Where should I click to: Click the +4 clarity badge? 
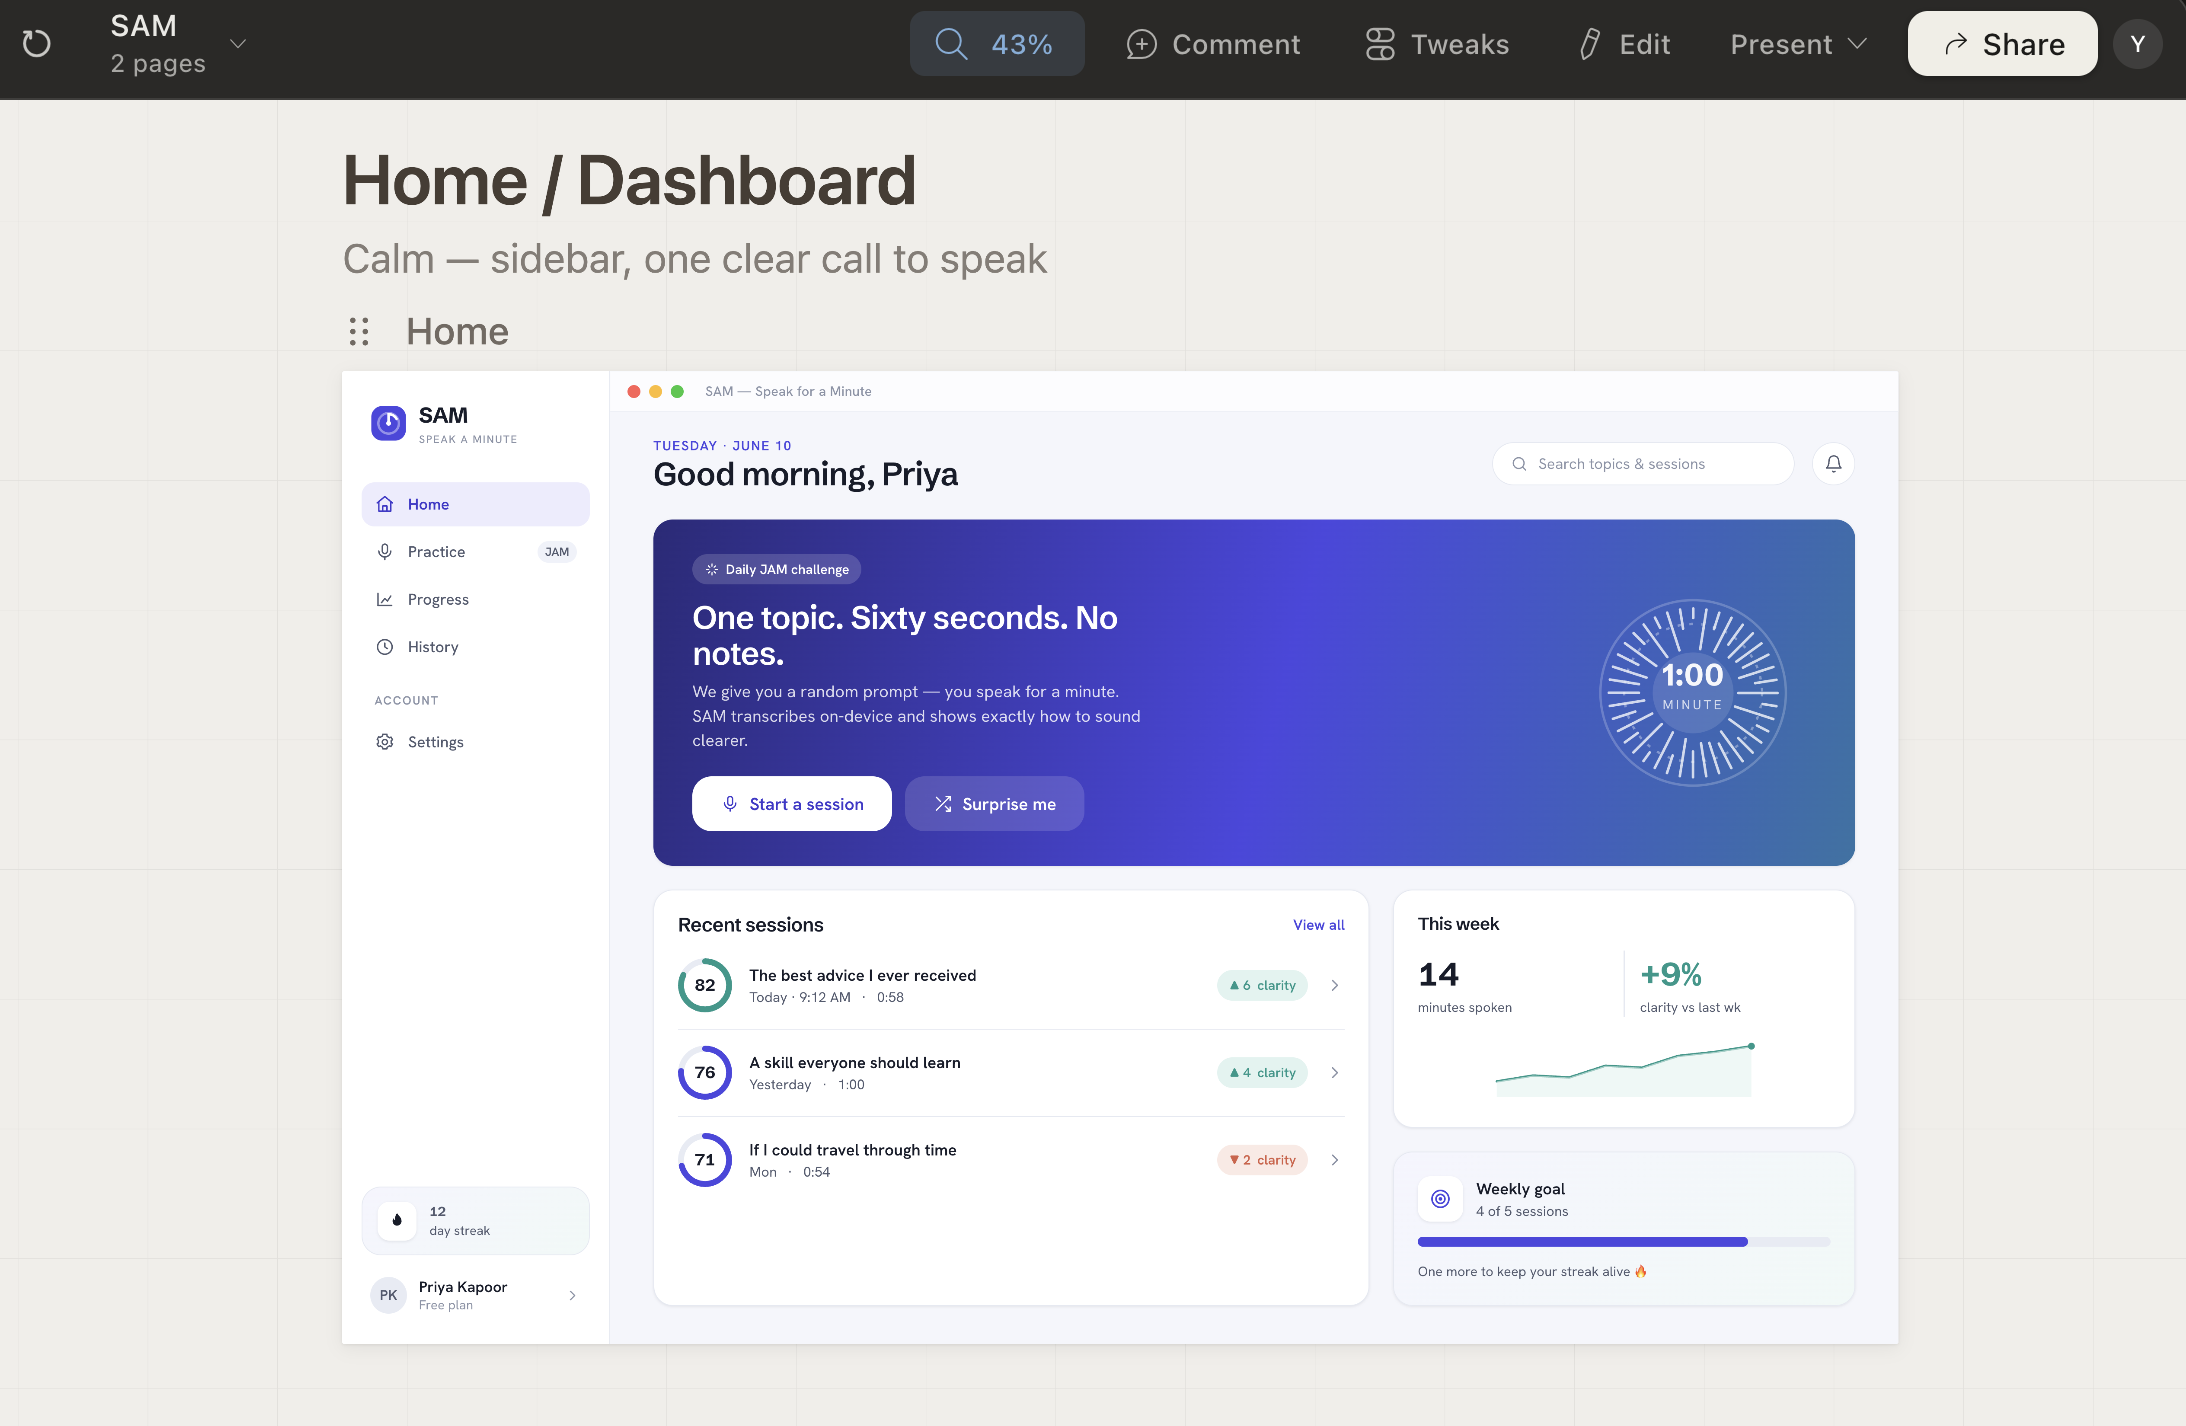(x=1262, y=1072)
